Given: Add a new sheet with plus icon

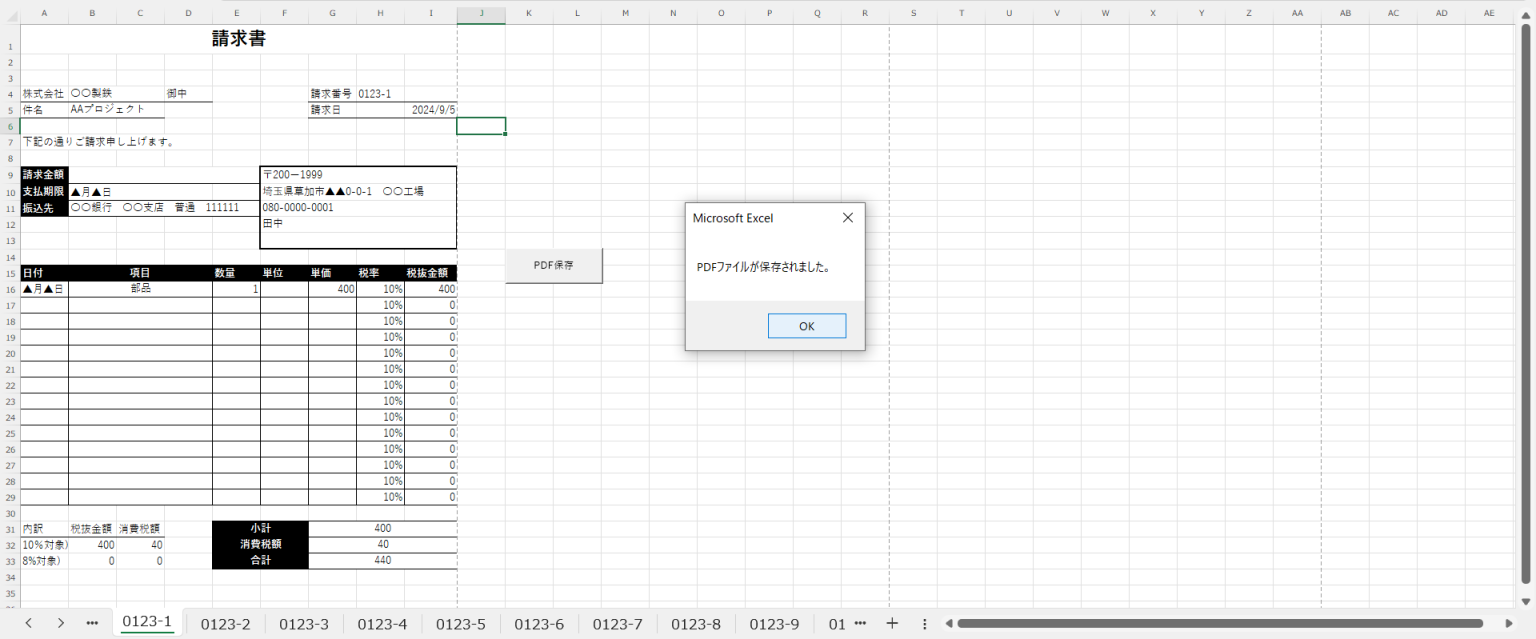Looking at the screenshot, I should [x=892, y=623].
